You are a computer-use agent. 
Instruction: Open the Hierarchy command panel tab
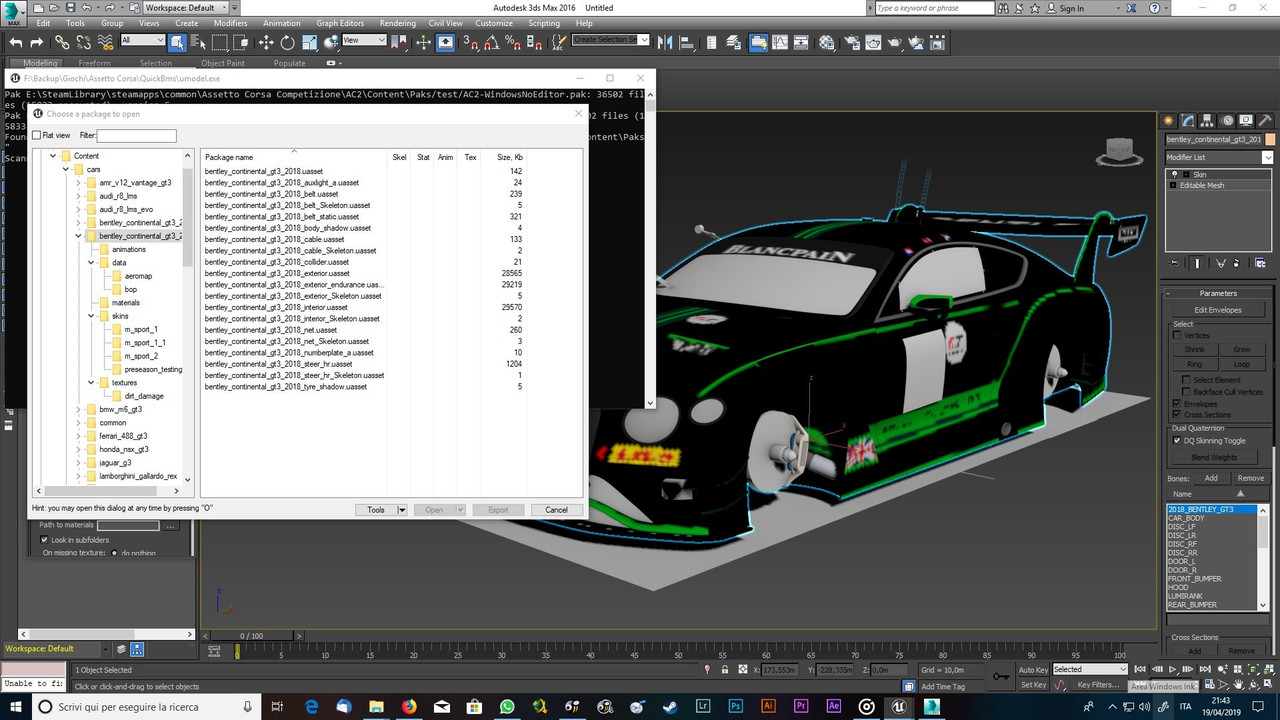point(1208,121)
